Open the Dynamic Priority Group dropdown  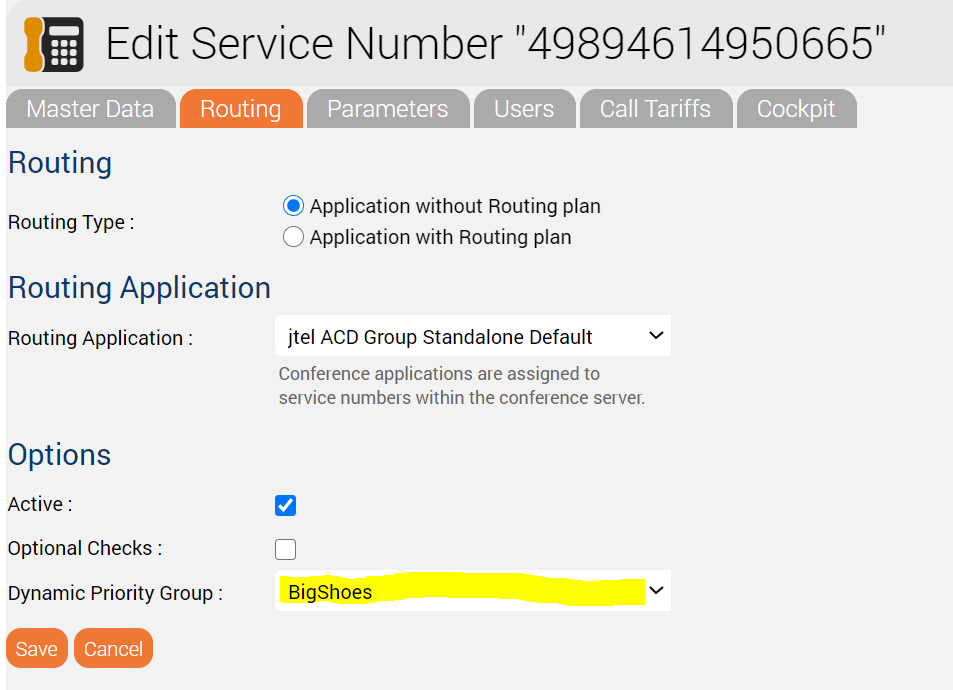coord(473,590)
